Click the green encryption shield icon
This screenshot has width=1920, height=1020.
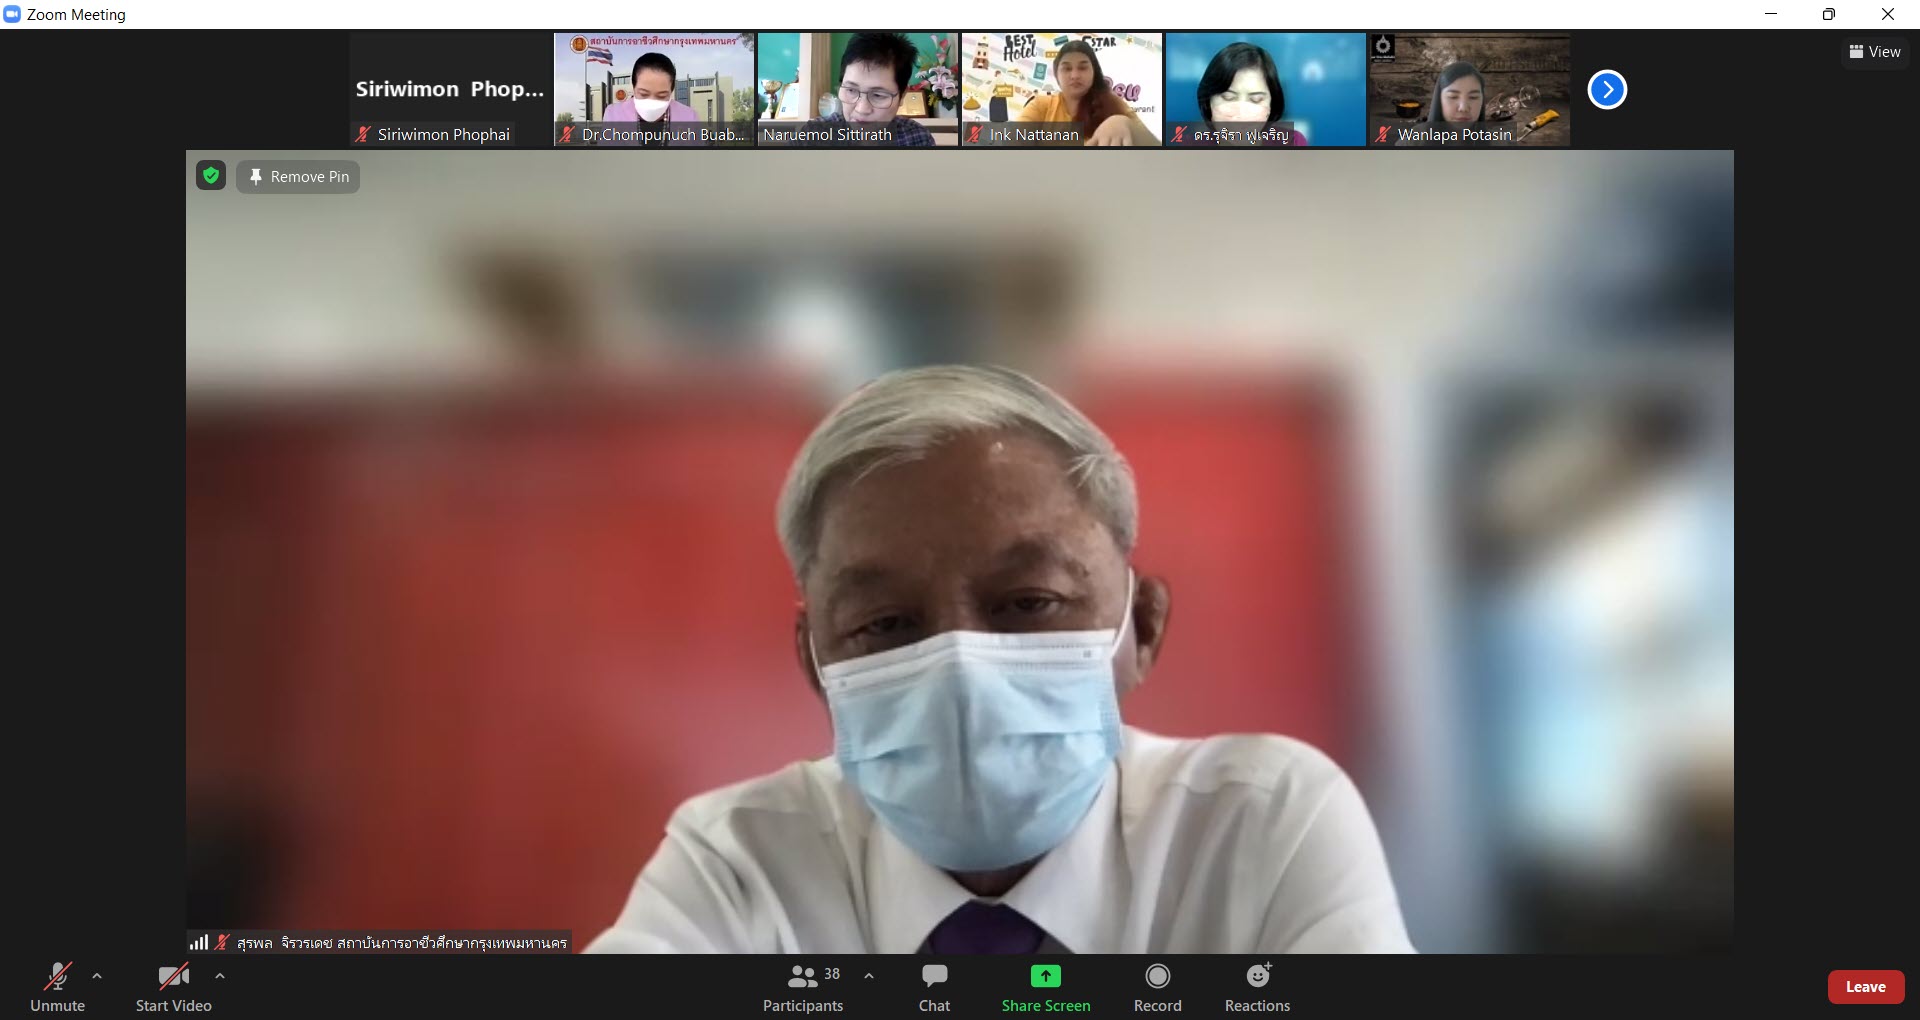[x=211, y=176]
